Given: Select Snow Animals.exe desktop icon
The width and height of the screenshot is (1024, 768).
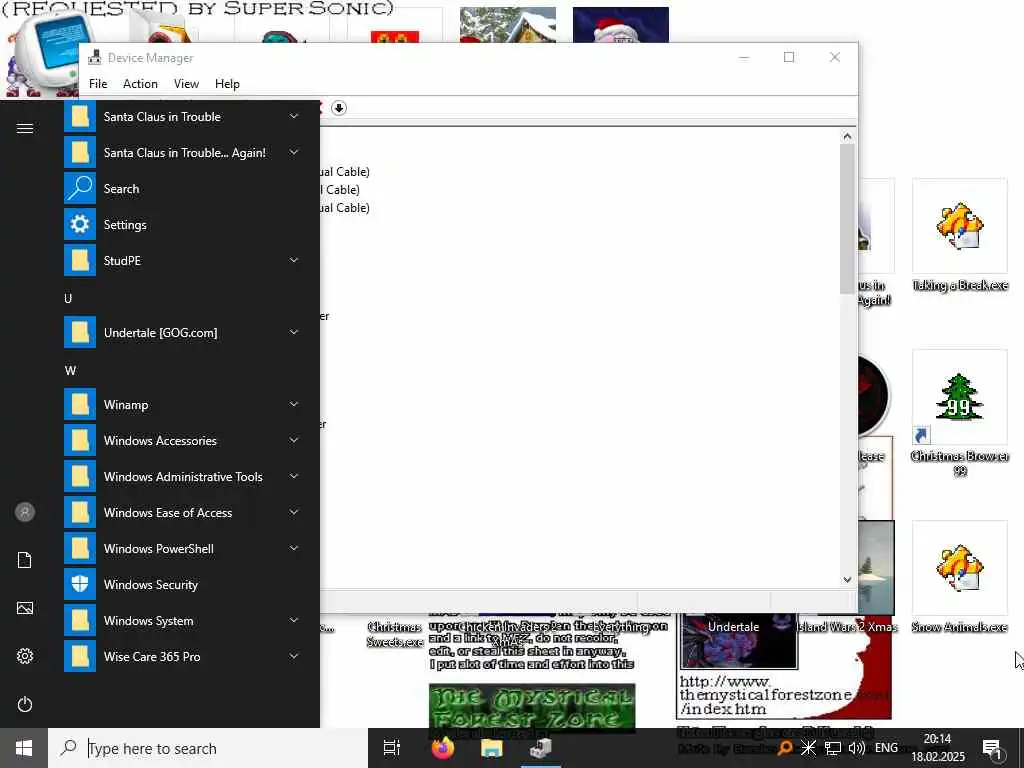Looking at the screenshot, I should [x=959, y=577].
